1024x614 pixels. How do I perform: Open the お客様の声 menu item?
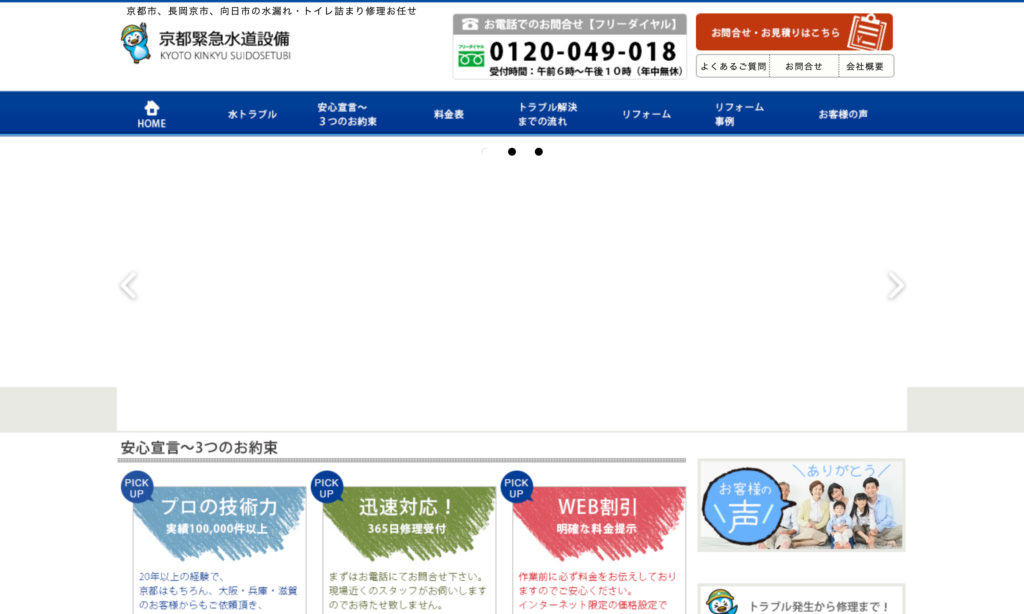[843, 114]
